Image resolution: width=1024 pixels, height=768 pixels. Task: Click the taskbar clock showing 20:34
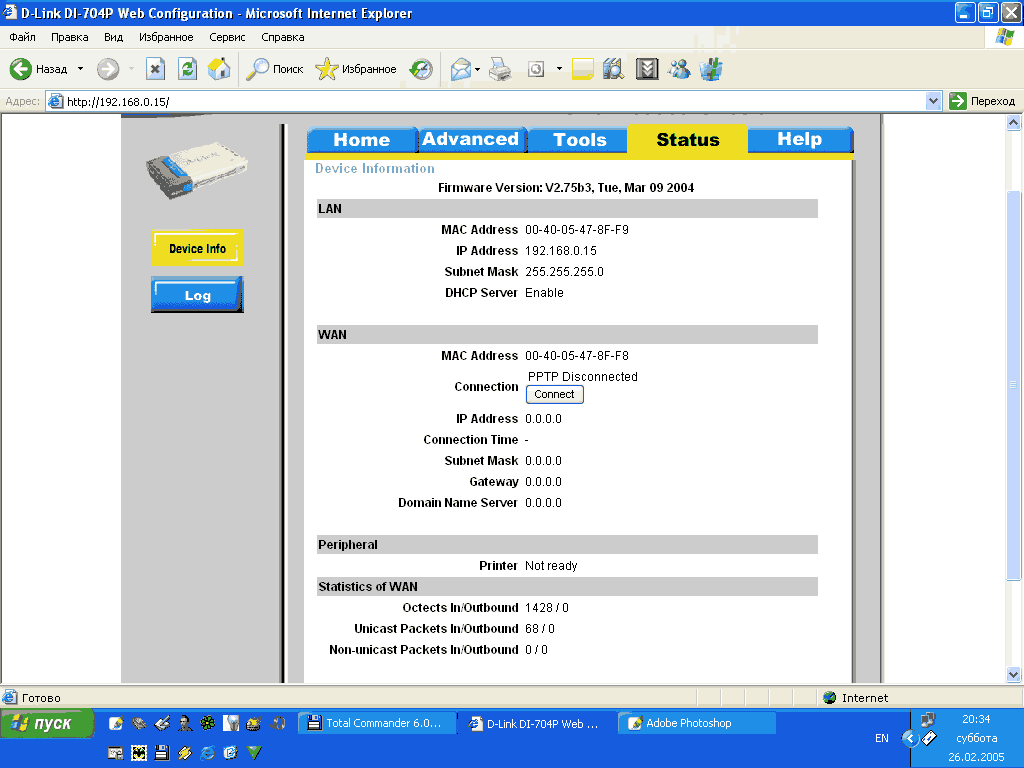pyautogui.click(x=976, y=719)
